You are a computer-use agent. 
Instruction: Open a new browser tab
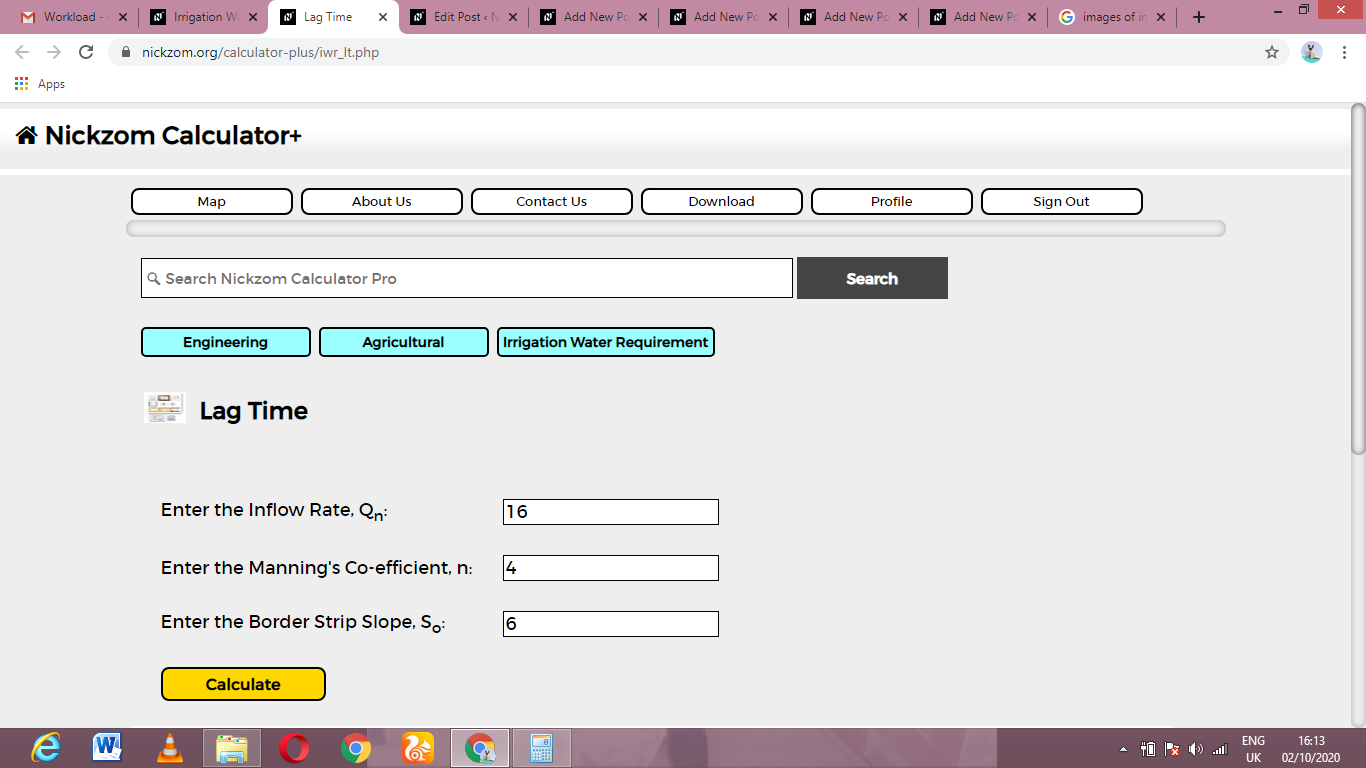pos(1199,17)
